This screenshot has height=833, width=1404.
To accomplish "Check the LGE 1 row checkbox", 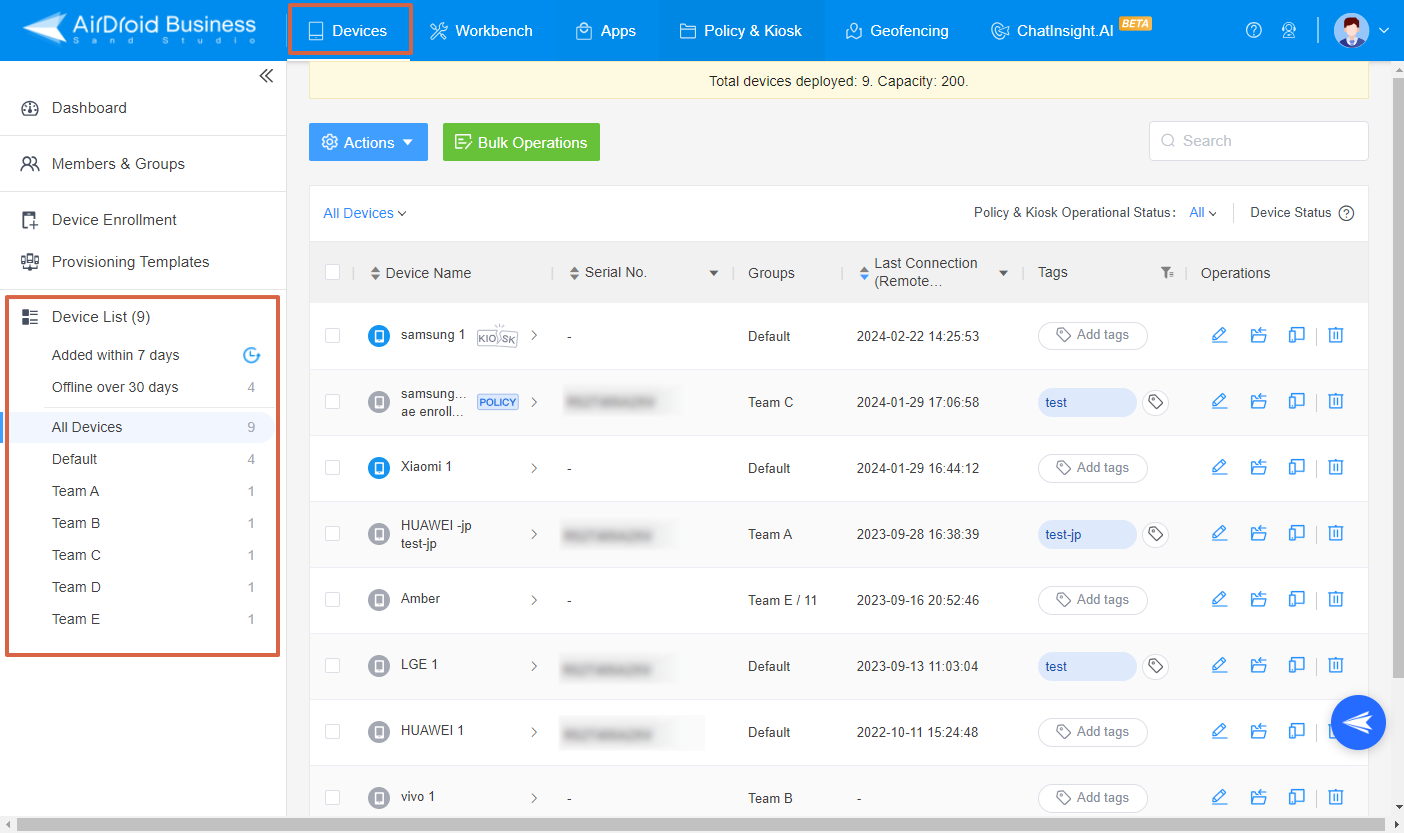I will tap(333, 666).
